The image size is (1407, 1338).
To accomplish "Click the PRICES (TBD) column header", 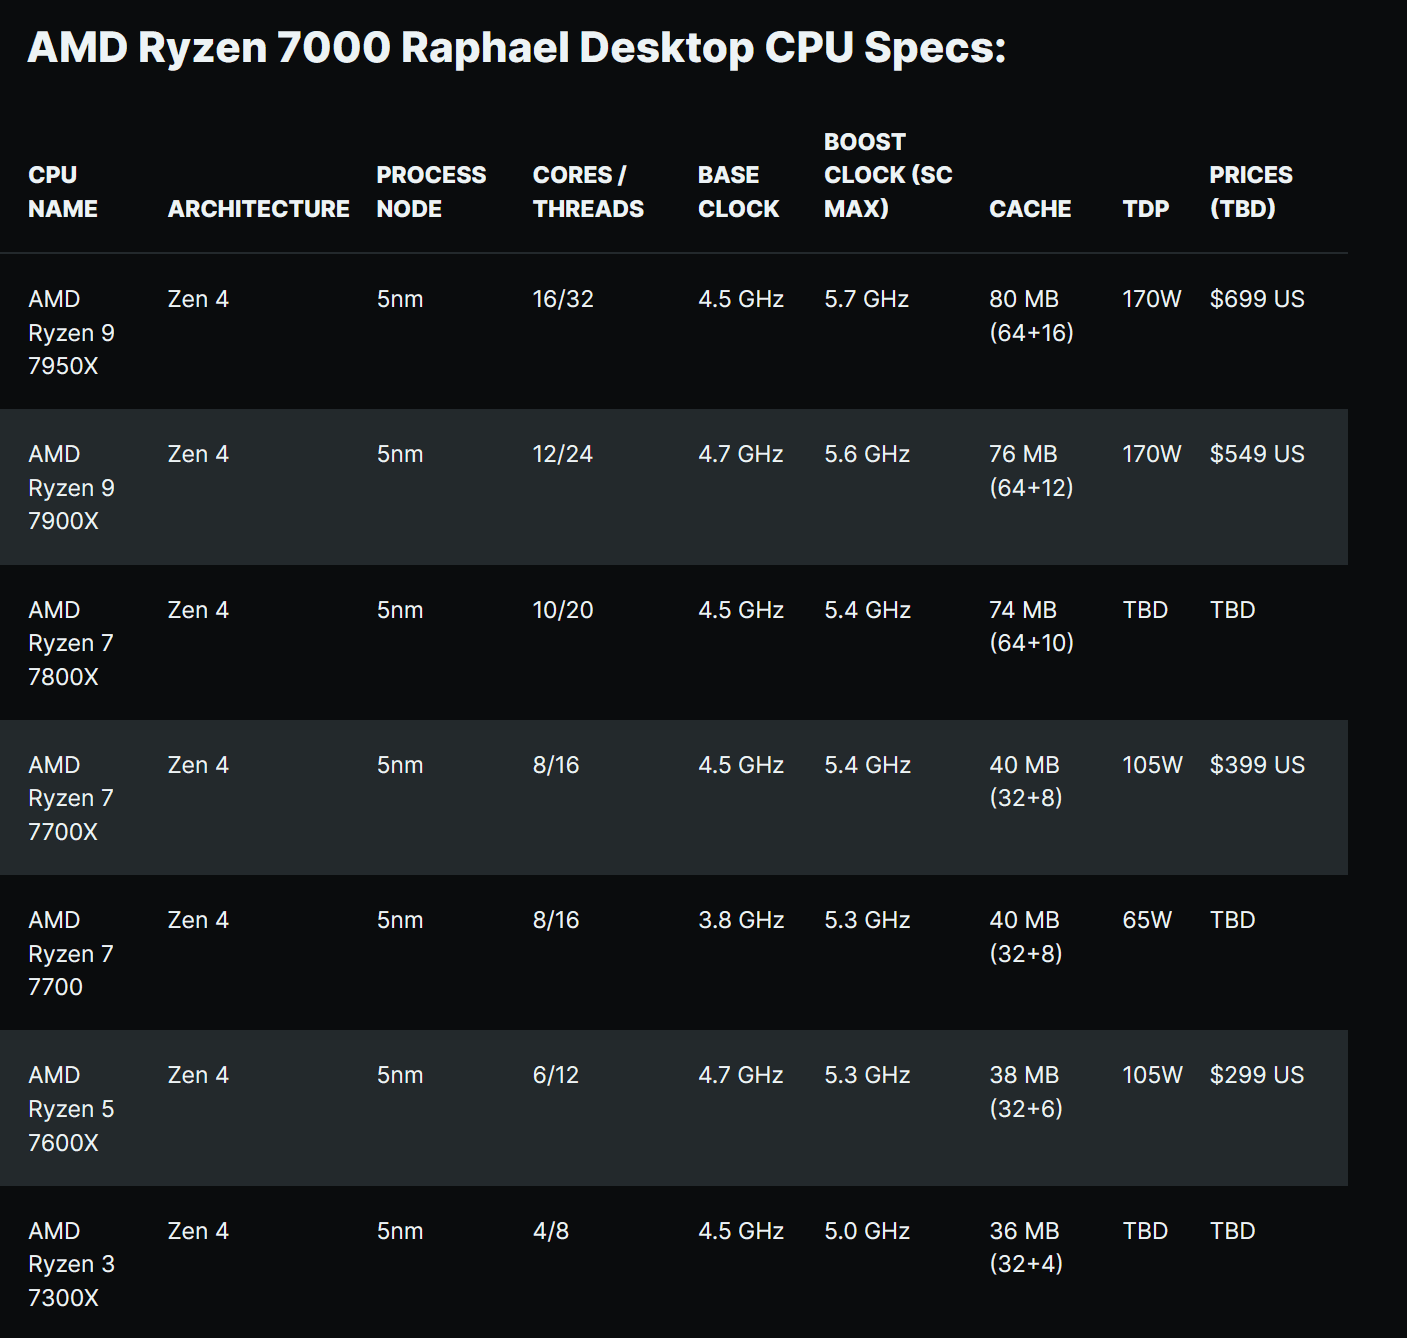I will tap(1251, 192).
